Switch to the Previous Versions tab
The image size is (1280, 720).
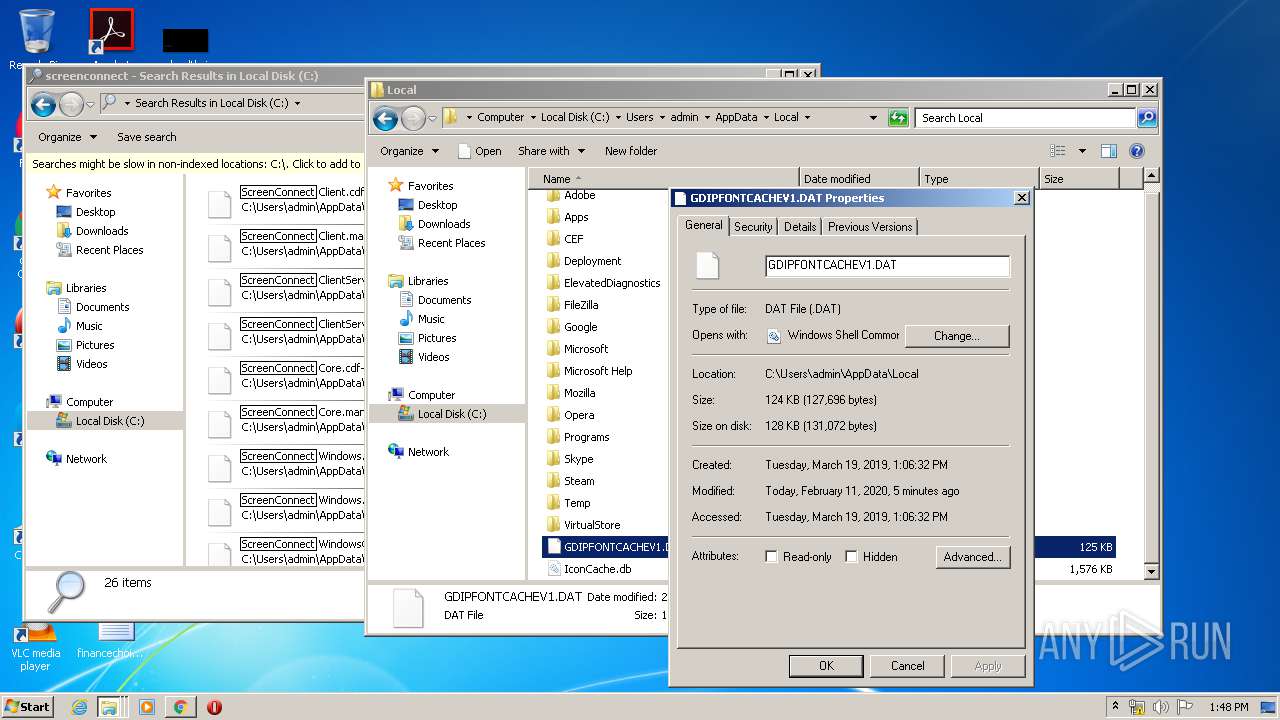pos(870,227)
